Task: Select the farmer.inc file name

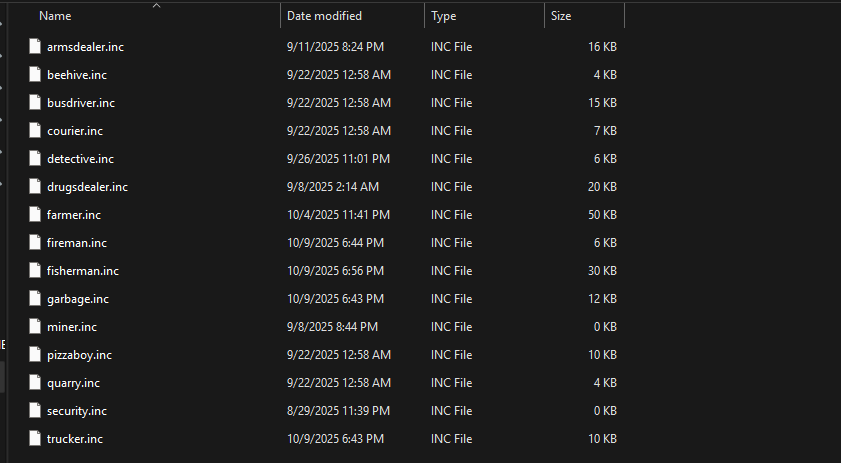Action: [74, 215]
